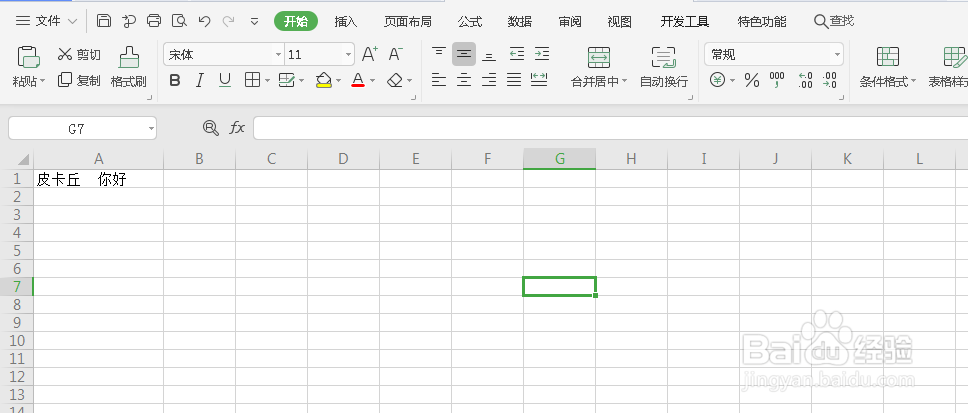968x413 pixels.
Task: Switch to the 审阅 tab
Action: (570, 22)
